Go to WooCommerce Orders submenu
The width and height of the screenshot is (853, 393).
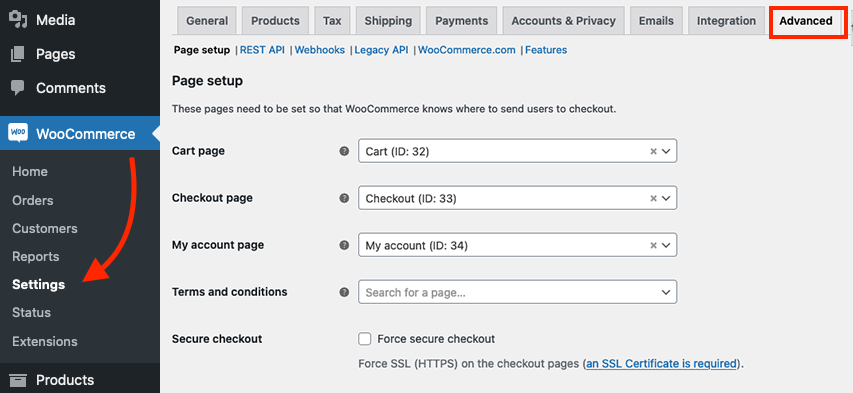(33, 200)
